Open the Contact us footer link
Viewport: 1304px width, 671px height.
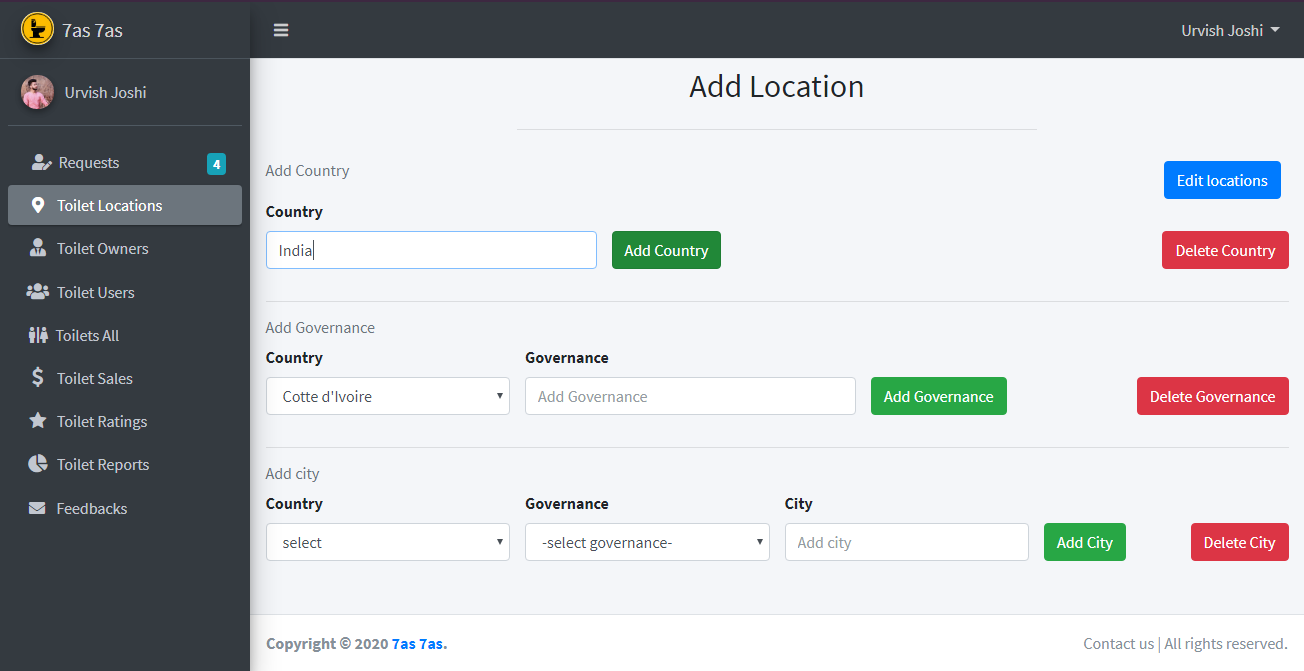1118,643
